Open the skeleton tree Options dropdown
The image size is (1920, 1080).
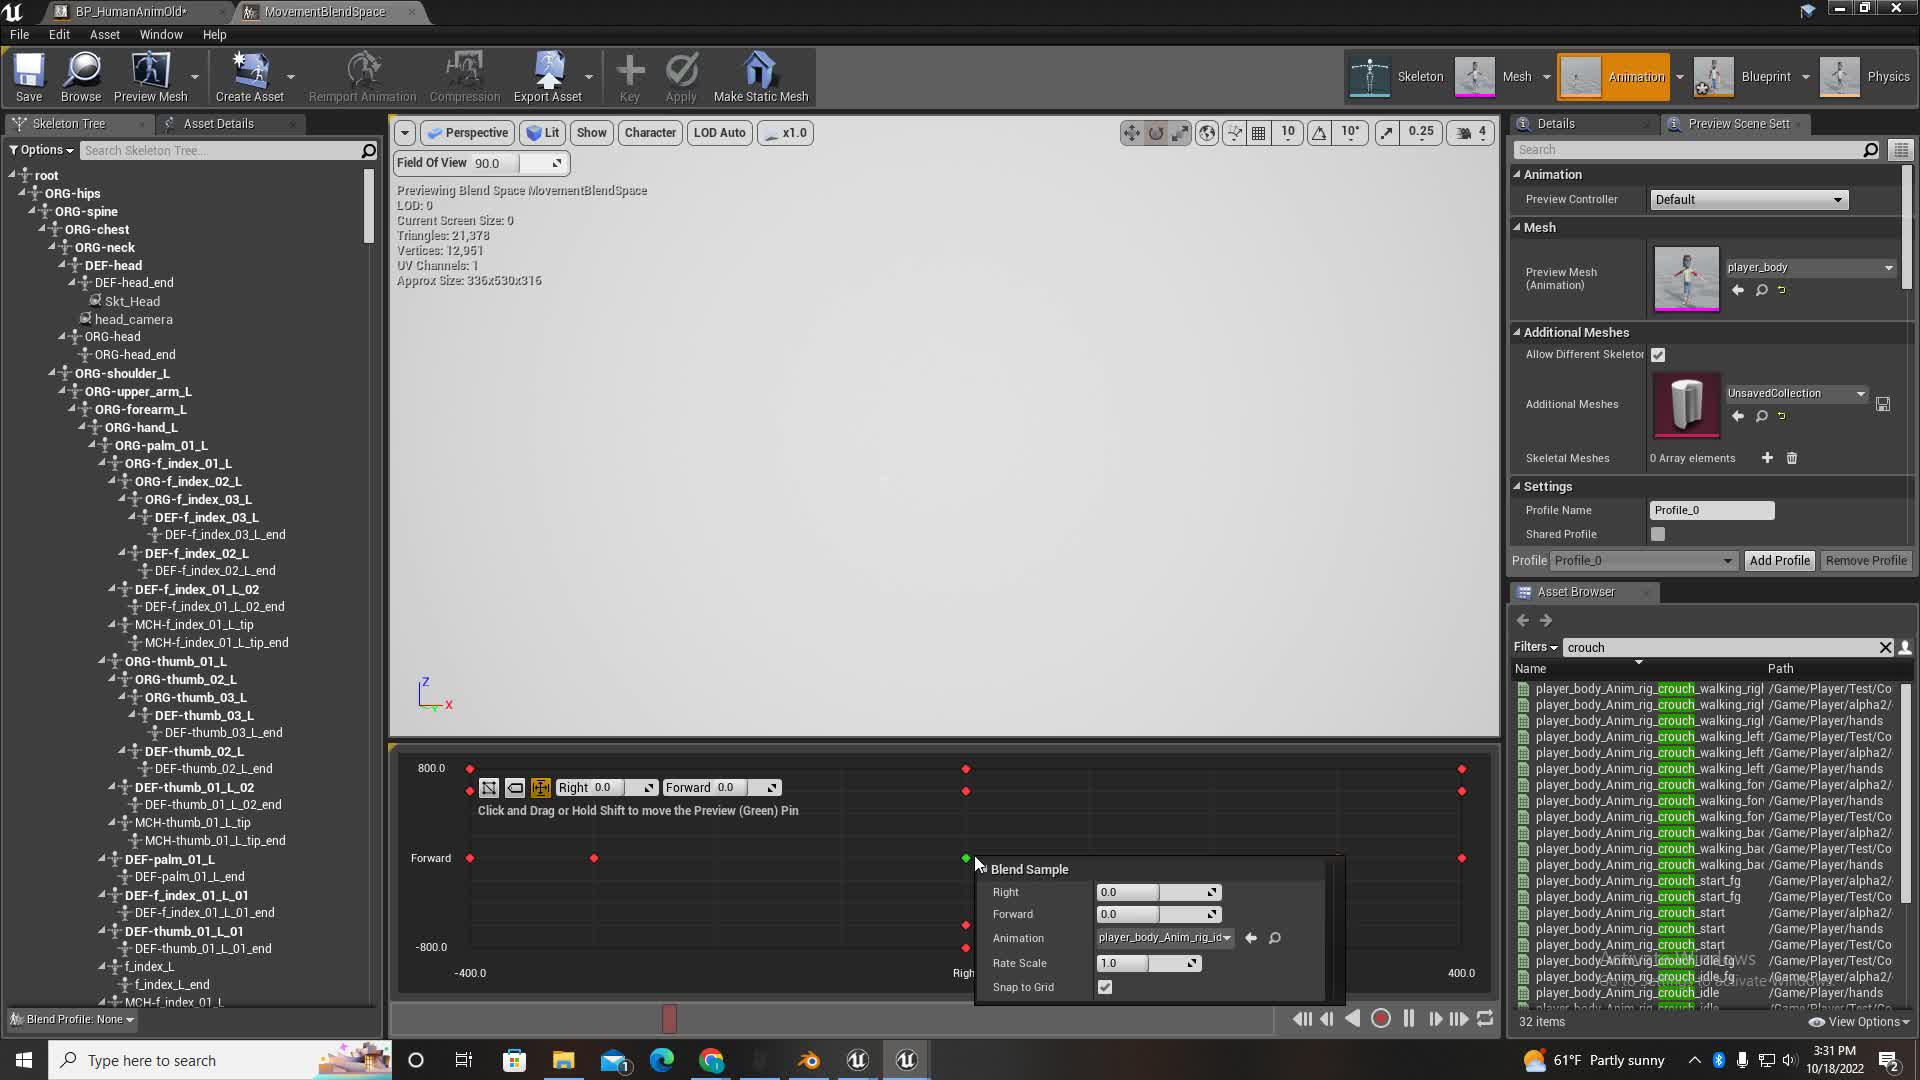(41, 150)
